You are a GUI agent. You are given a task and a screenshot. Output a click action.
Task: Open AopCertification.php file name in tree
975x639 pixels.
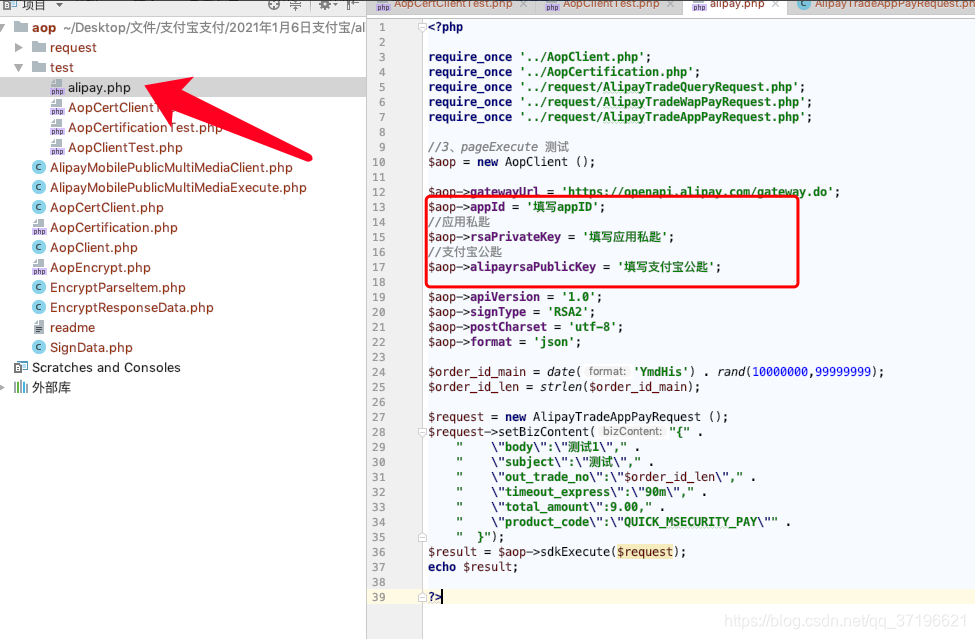coord(114,228)
